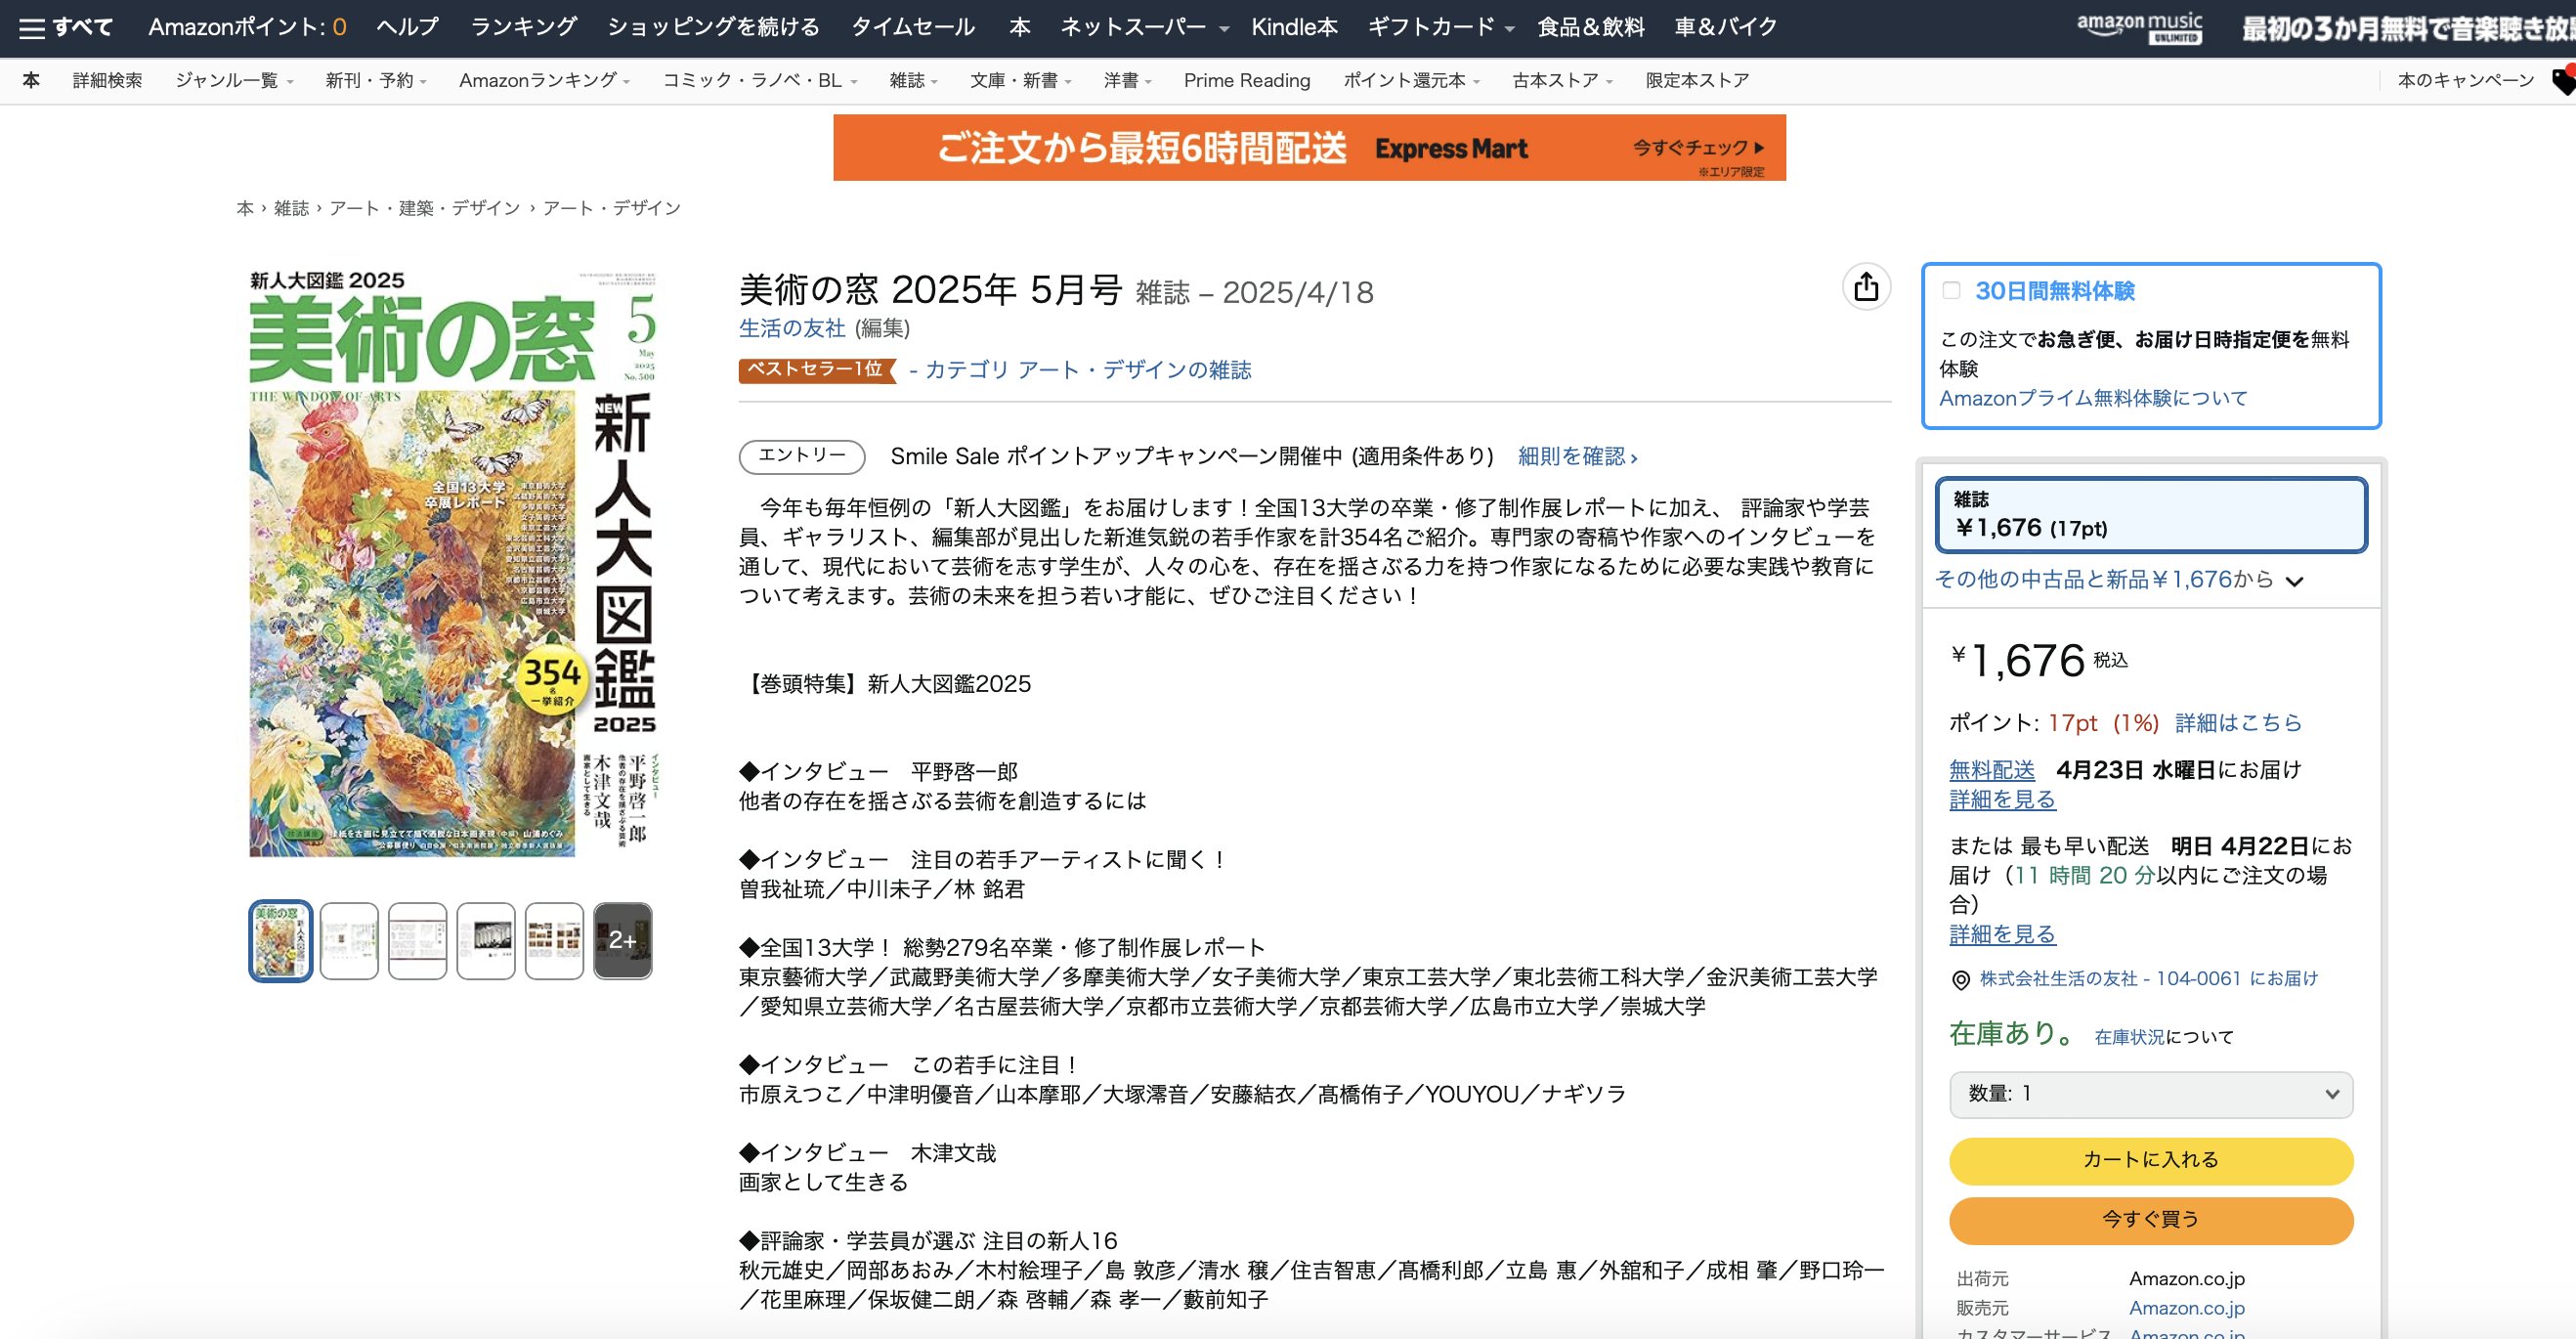The width and height of the screenshot is (2576, 1339).
Task: Open the 数量 quantity dropdown
Action: point(2150,1094)
